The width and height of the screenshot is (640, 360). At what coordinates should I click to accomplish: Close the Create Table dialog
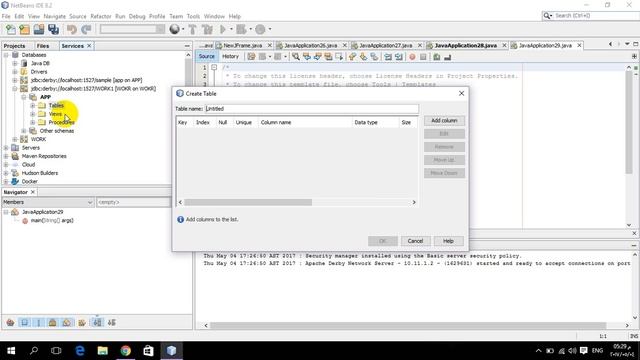click(461, 93)
